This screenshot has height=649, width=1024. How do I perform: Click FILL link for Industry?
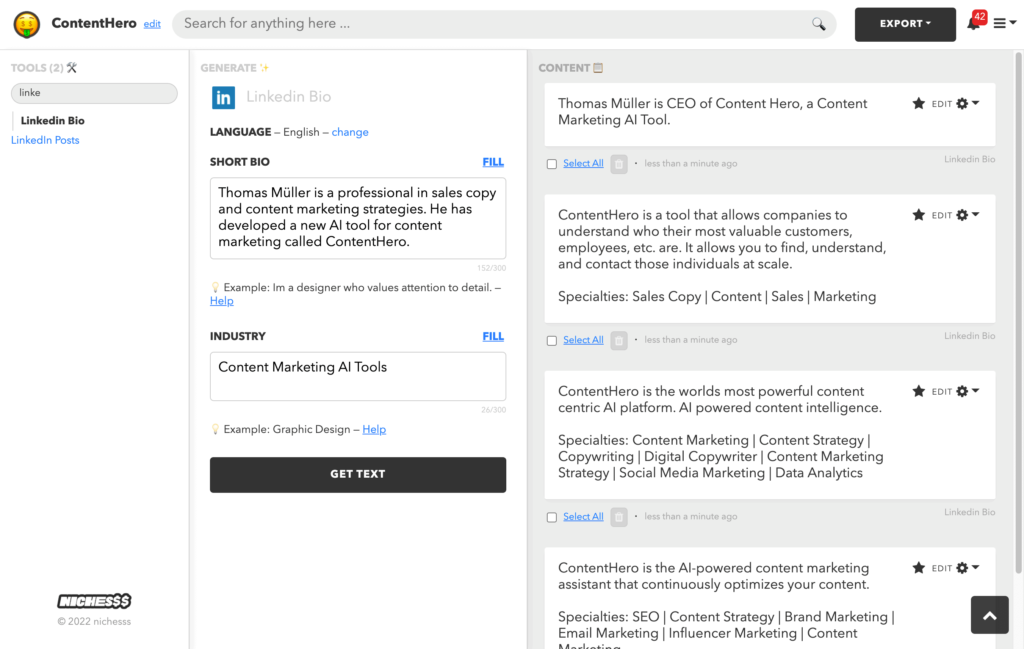click(493, 336)
